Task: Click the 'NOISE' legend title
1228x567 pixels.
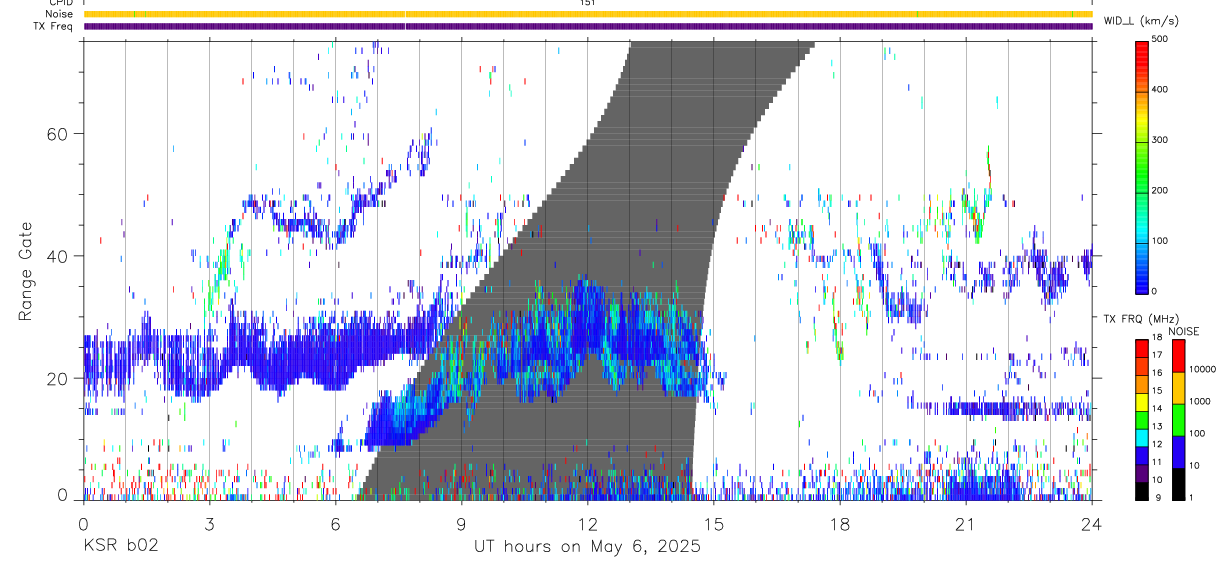Action: (x=1183, y=331)
